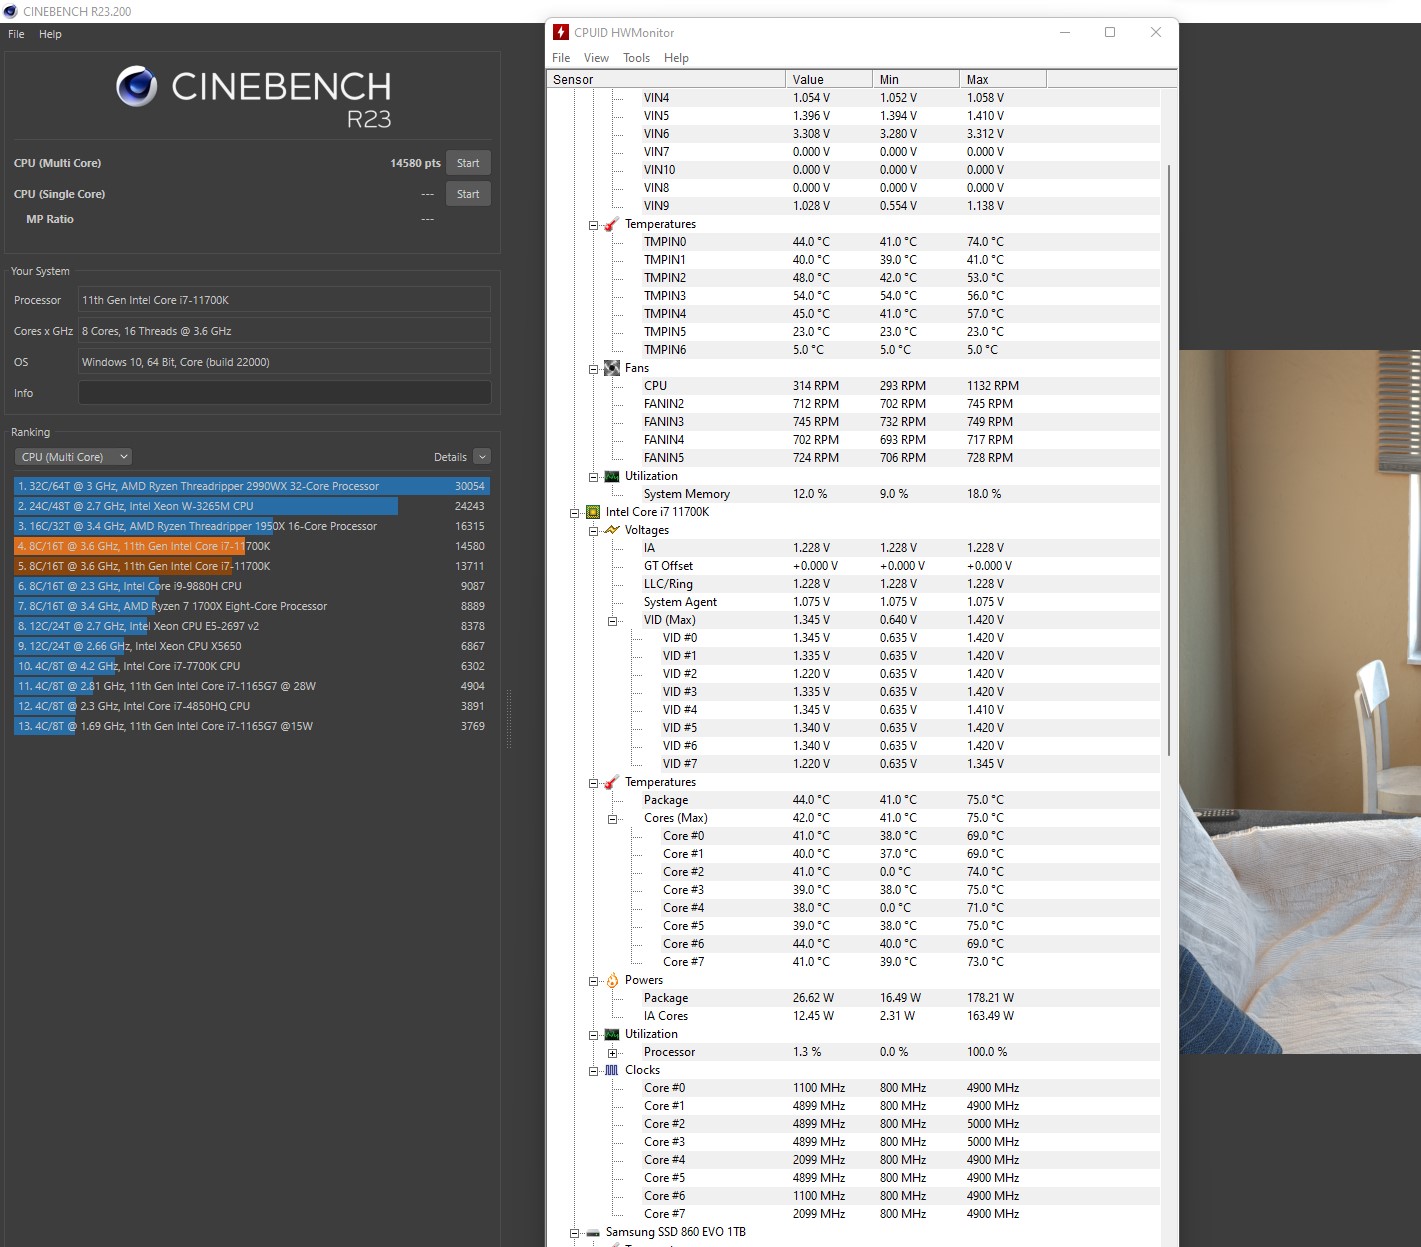Click the fan icon beside Fans
The height and width of the screenshot is (1247, 1421).
tap(612, 368)
